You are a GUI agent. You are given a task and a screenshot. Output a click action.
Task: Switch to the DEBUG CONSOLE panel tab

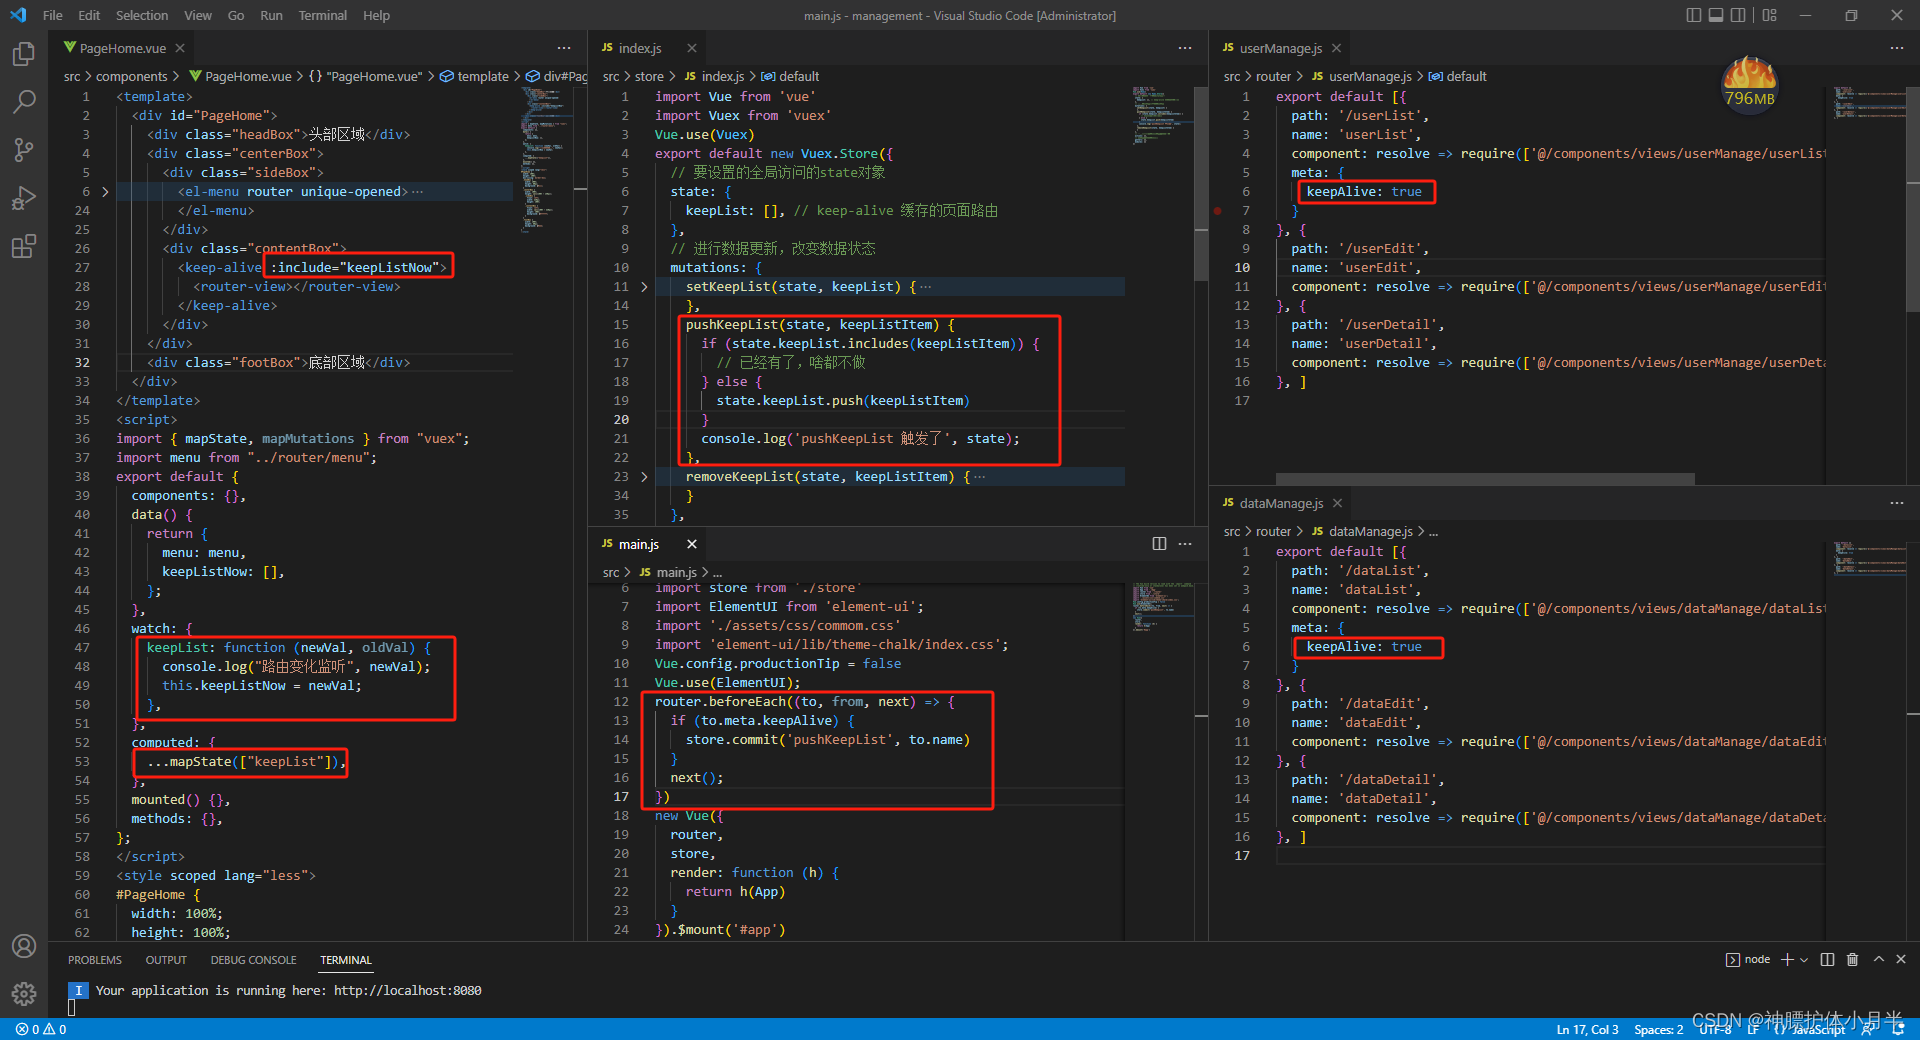click(253, 960)
